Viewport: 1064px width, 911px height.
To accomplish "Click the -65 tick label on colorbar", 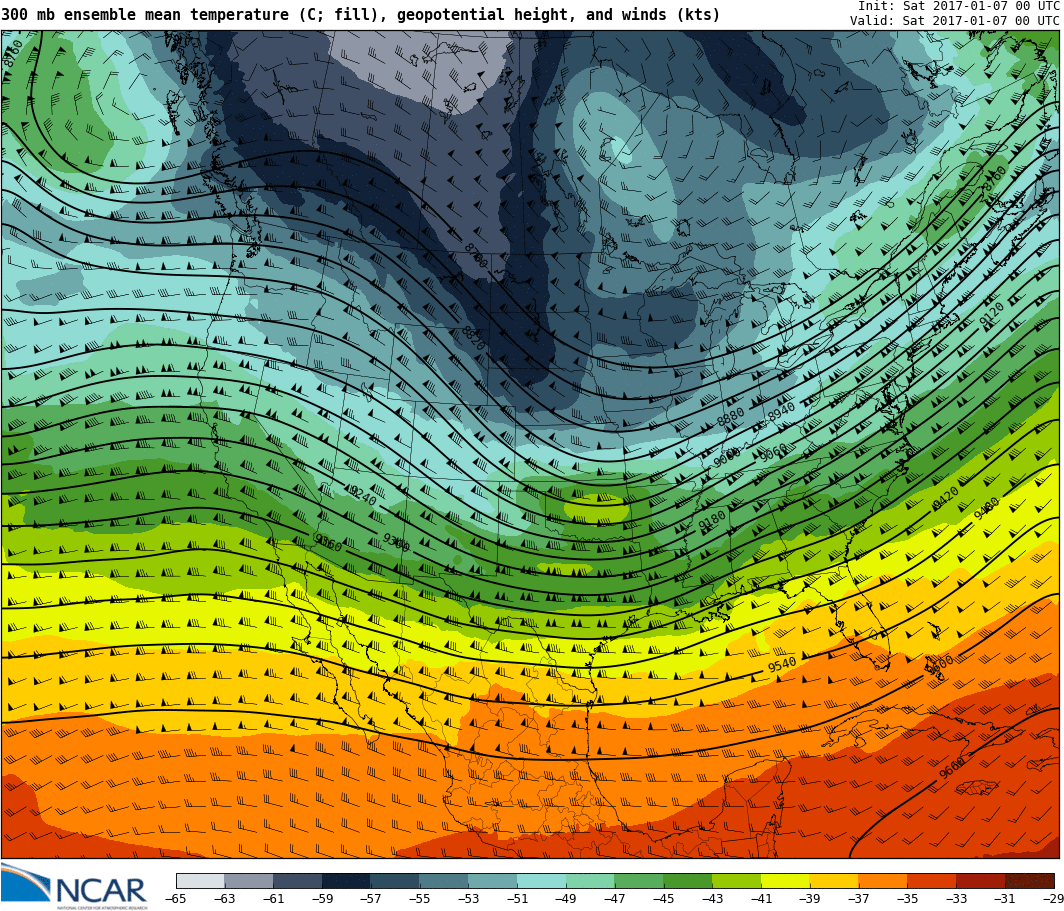I will point(176,899).
